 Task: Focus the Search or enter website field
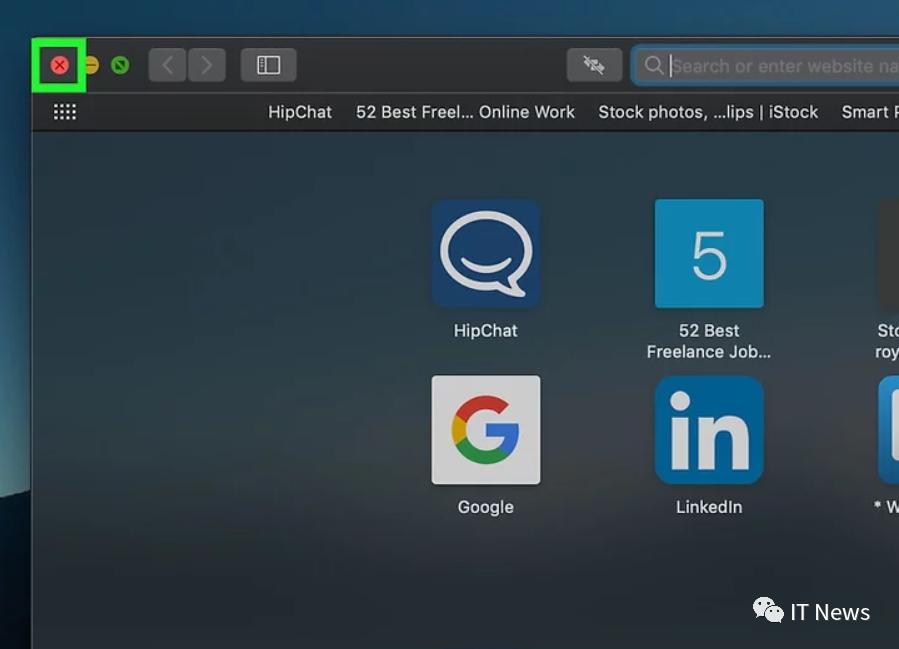coord(766,66)
